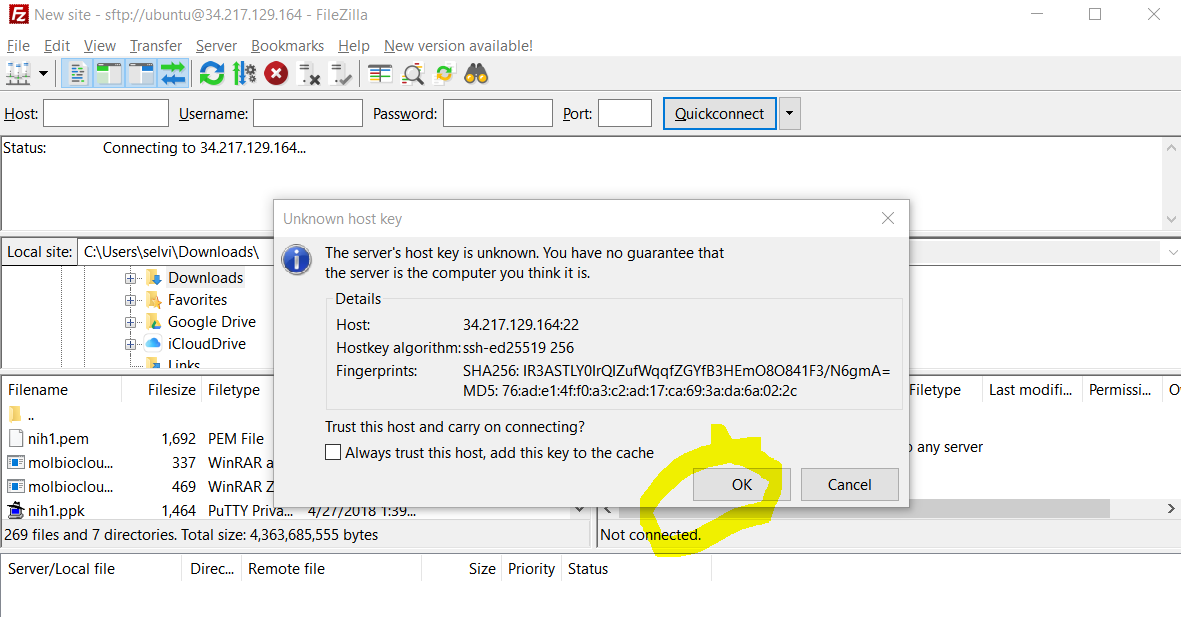Cancel current operation red icon
Viewport: 1181px width, 617px height.
tap(276, 74)
